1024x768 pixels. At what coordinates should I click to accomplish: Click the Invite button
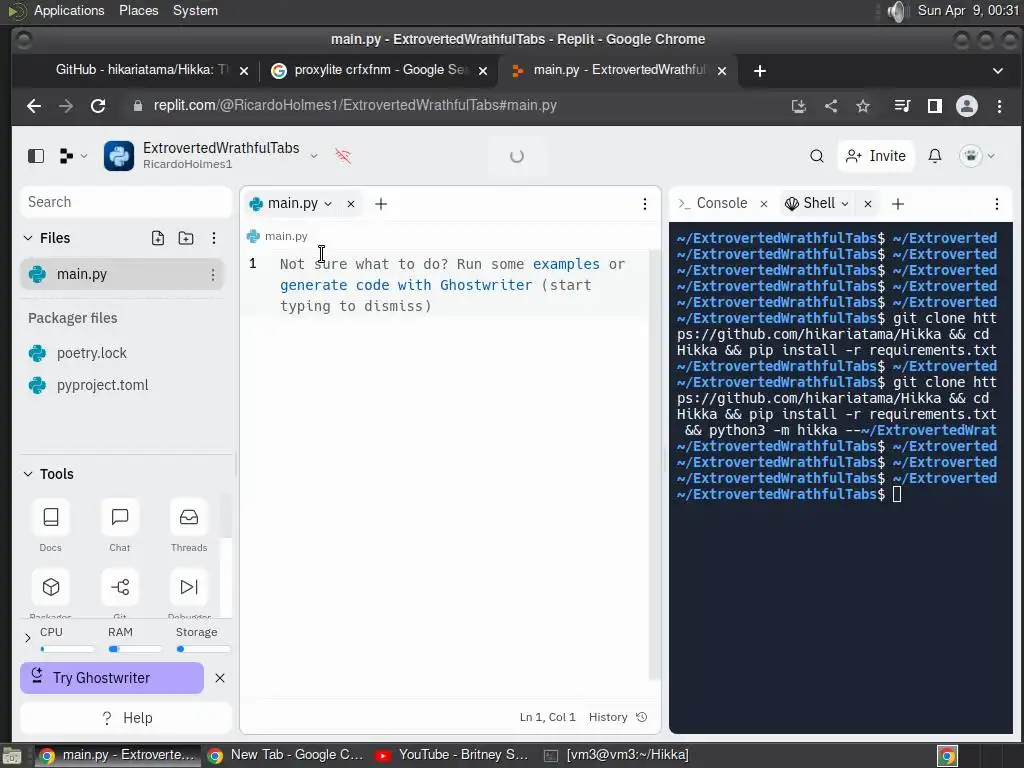tap(875, 156)
